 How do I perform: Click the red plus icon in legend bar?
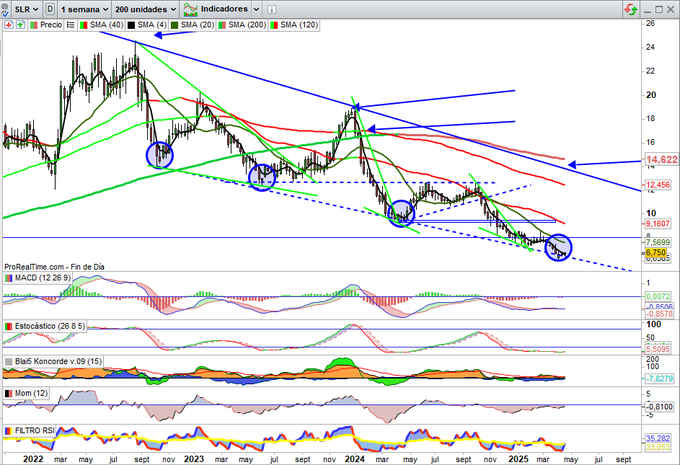(9, 25)
